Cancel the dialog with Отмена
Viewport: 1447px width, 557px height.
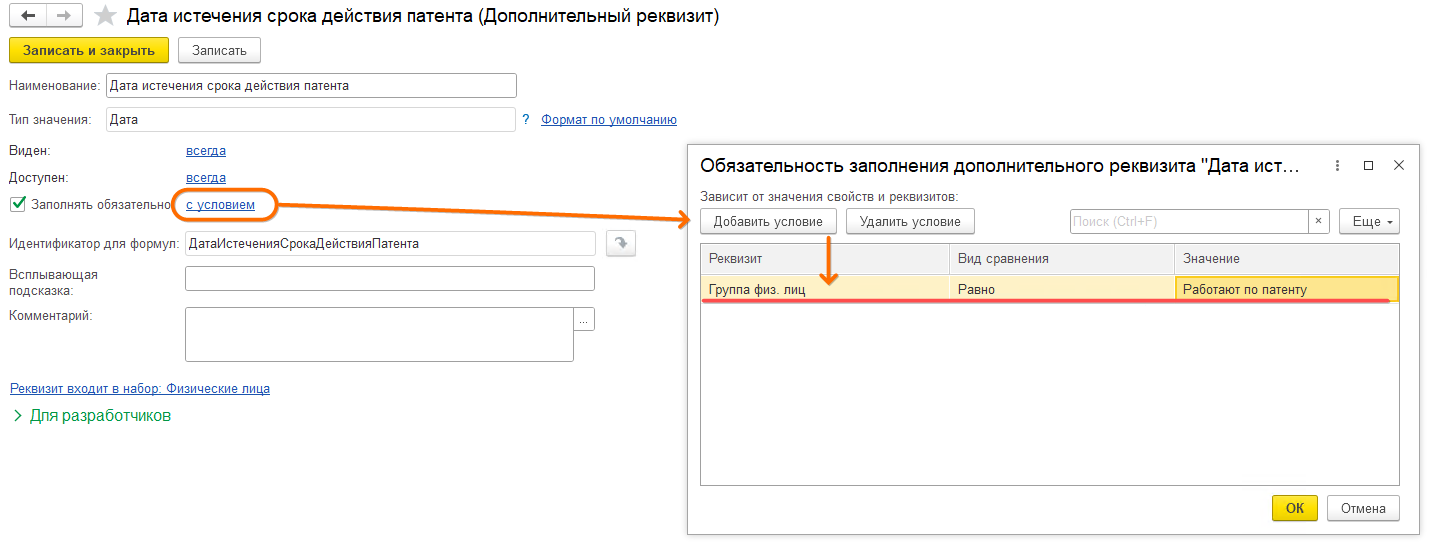[1363, 508]
